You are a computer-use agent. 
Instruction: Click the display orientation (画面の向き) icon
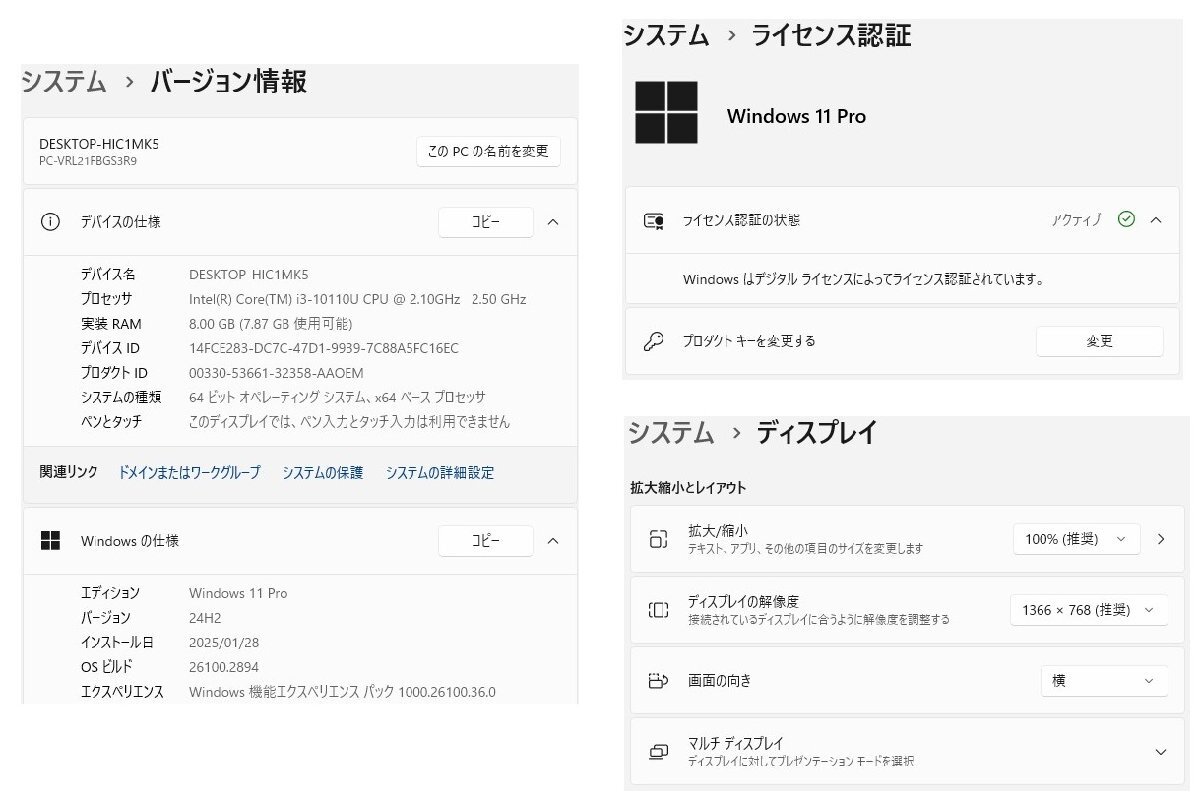[658, 681]
